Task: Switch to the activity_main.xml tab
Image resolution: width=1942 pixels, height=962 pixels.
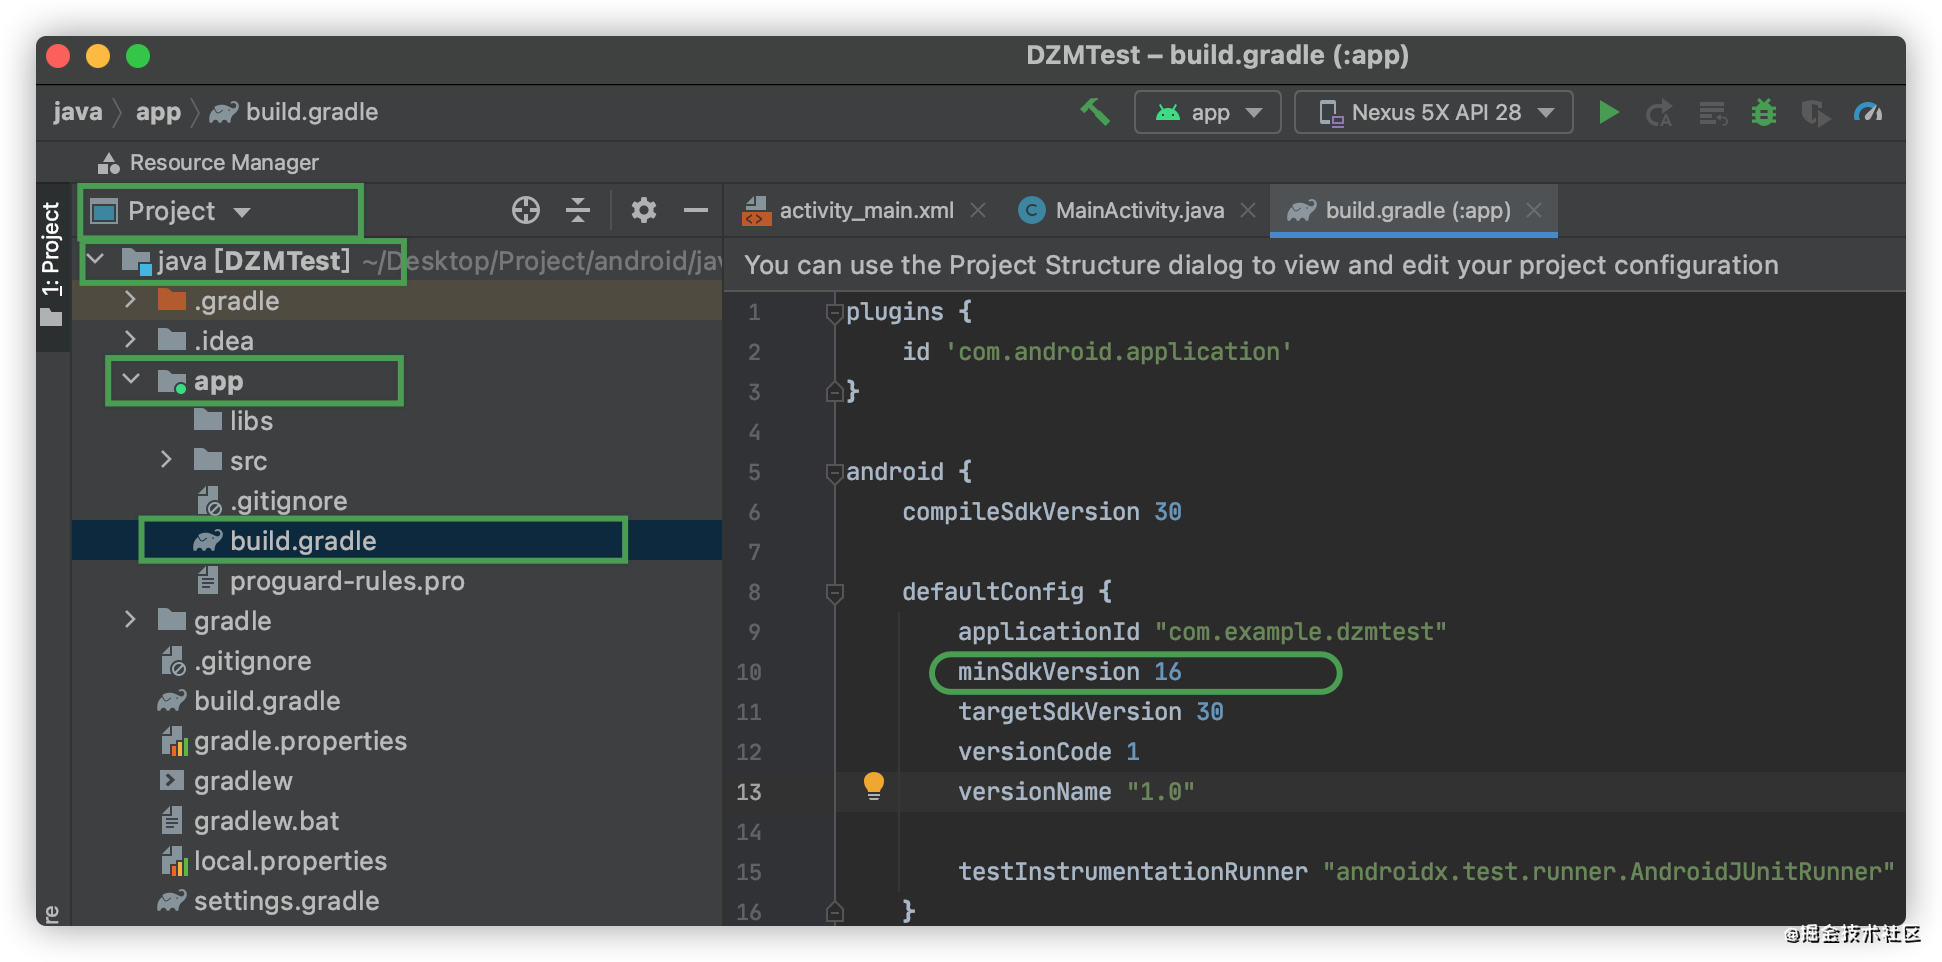Action: pos(848,210)
